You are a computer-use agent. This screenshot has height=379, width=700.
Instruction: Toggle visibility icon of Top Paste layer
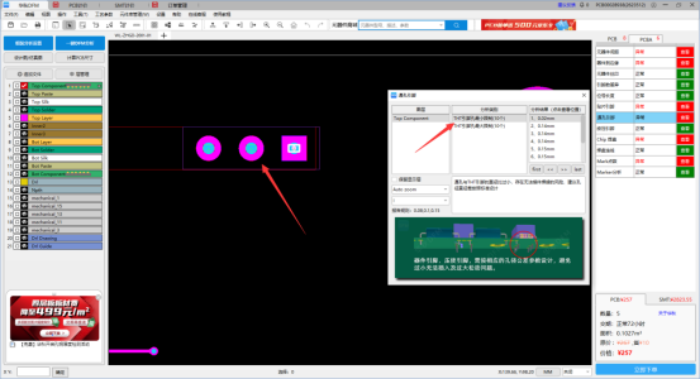(24, 94)
